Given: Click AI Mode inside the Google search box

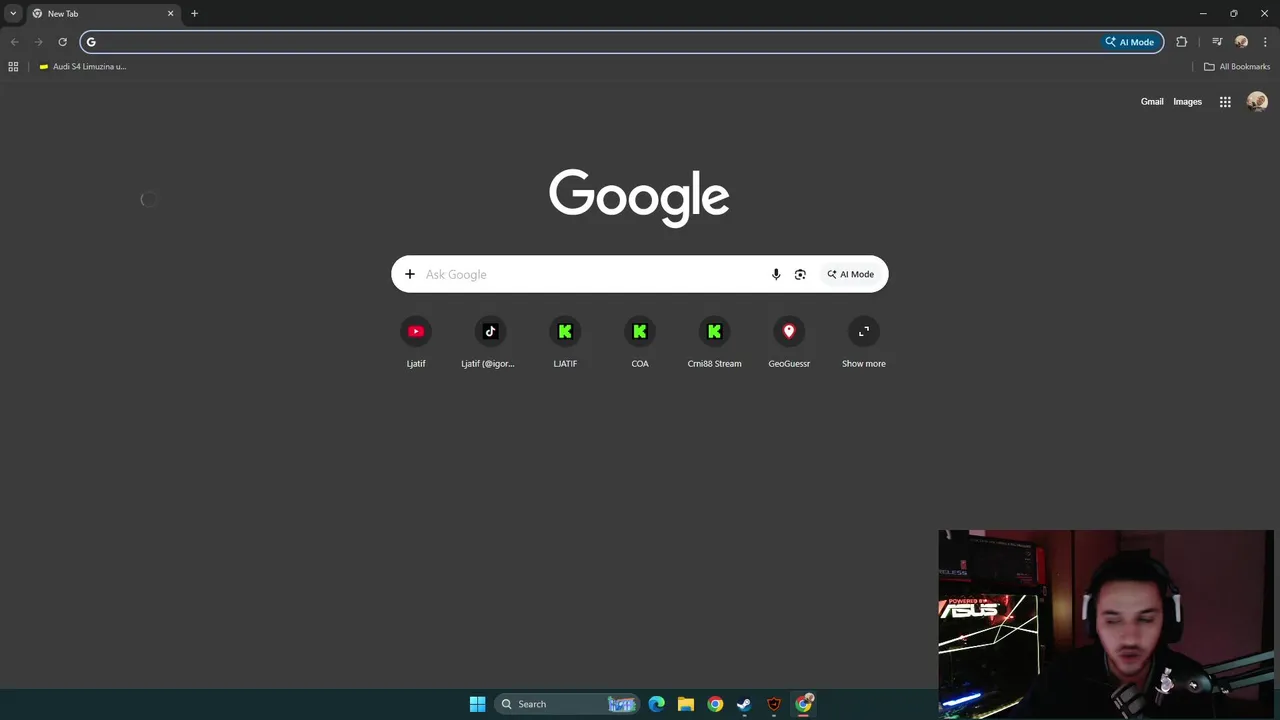Looking at the screenshot, I should coord(850,274).
